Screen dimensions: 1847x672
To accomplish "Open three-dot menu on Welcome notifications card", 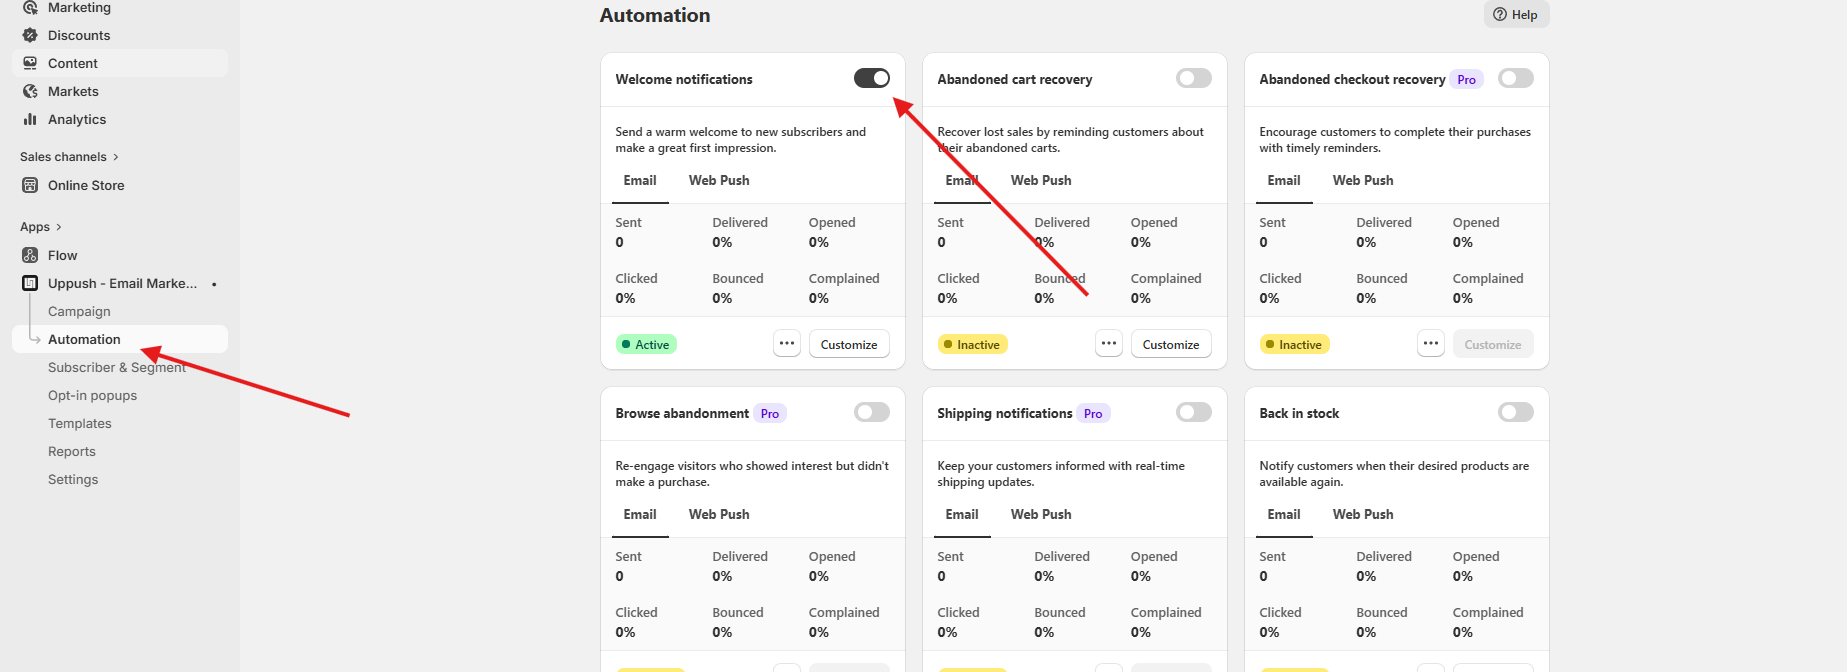I will [x=787, y=344].
